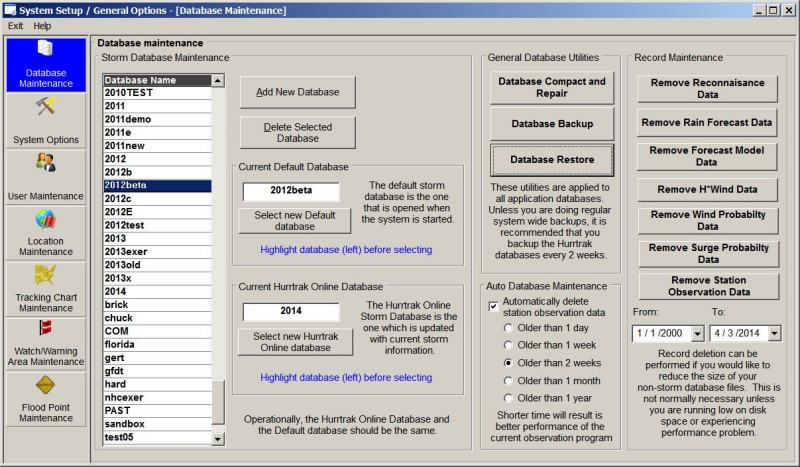Toggle automatically delete station observation data
Viewport: 800px width, 467px height.
click(494, 306)
